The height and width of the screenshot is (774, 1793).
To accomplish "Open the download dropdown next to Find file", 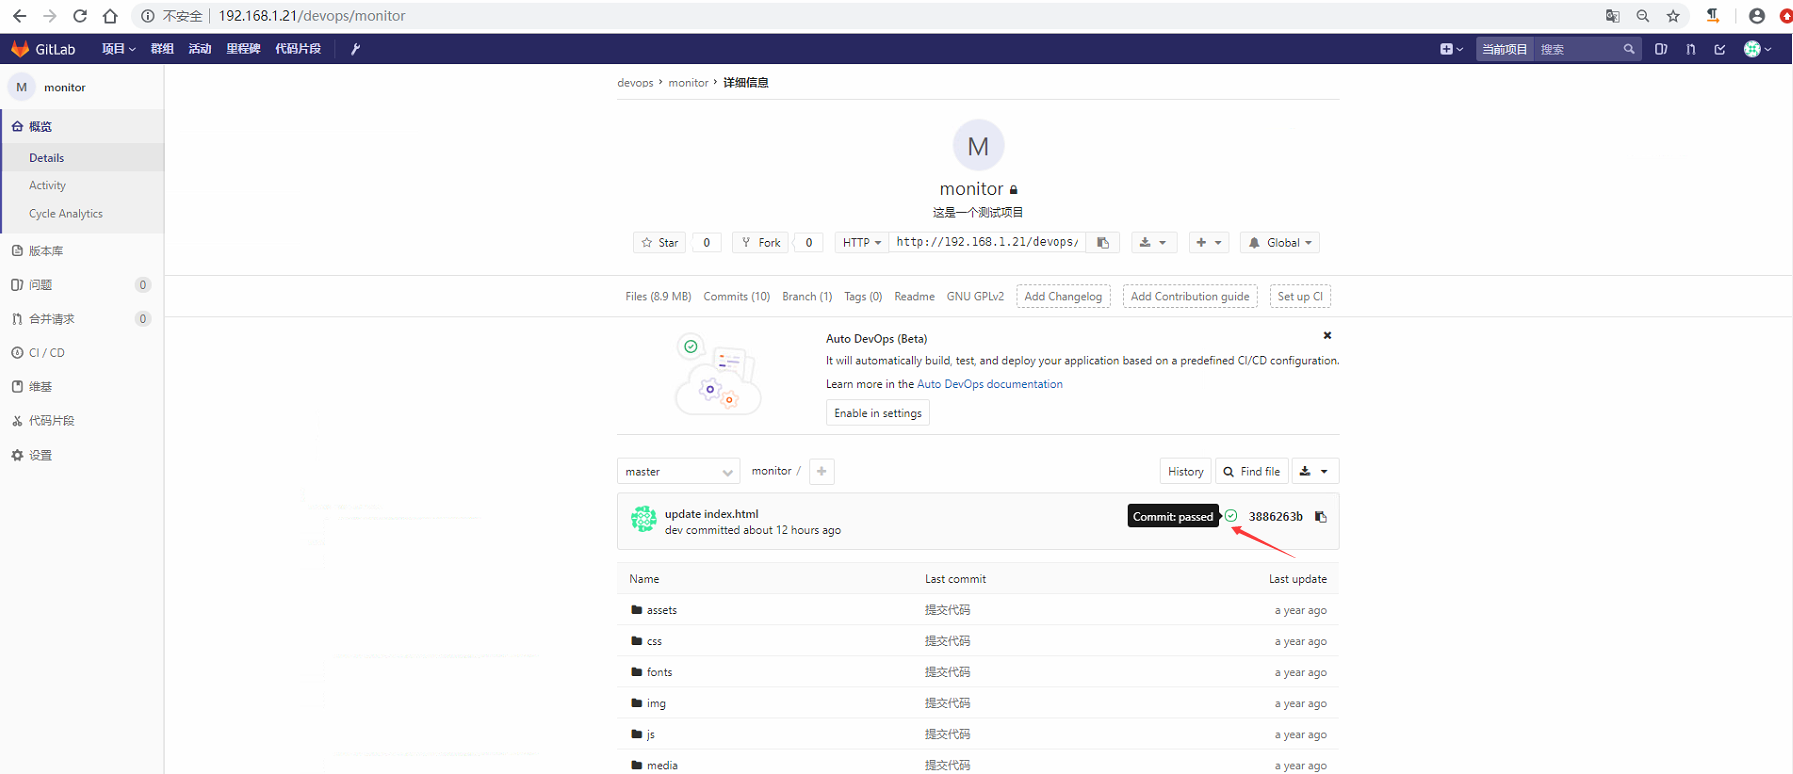I will [x=1314, y=471].
